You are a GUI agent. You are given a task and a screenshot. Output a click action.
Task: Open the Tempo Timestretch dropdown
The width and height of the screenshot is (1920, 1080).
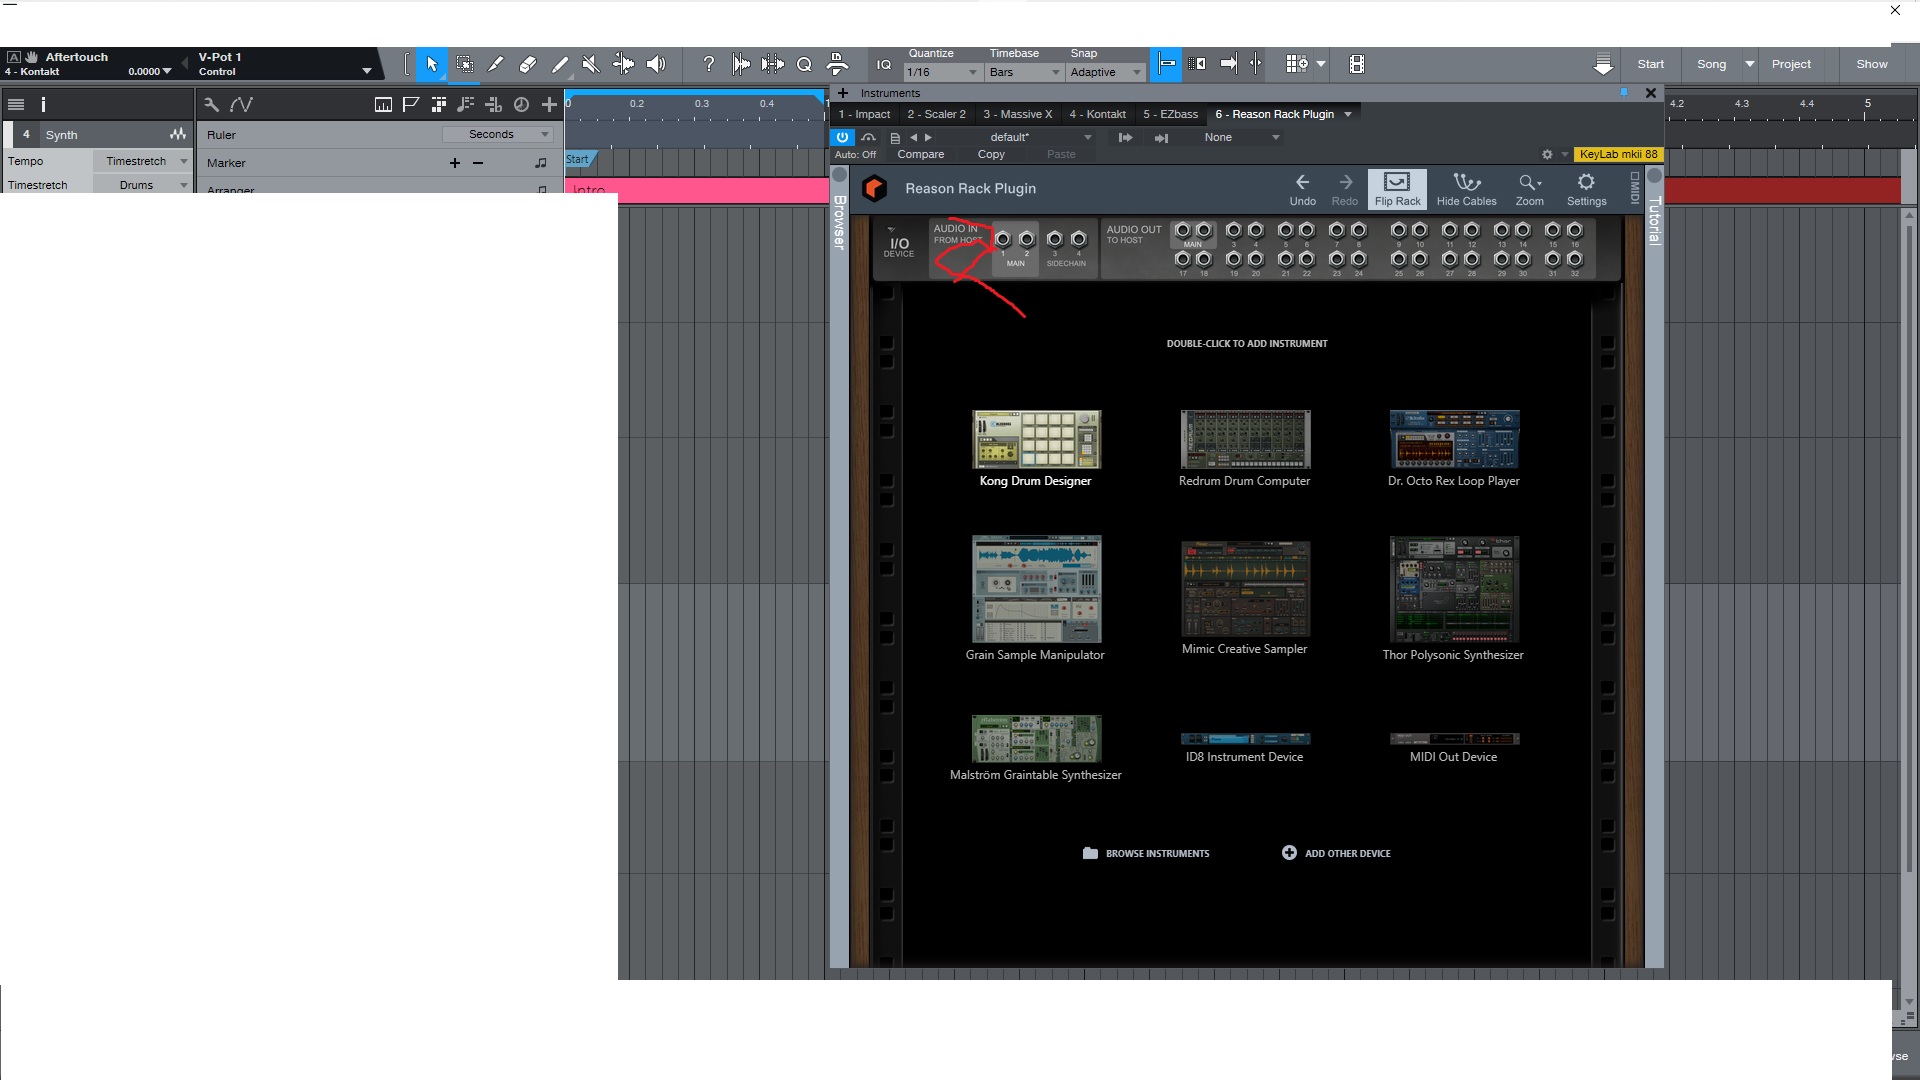(142, 161)
